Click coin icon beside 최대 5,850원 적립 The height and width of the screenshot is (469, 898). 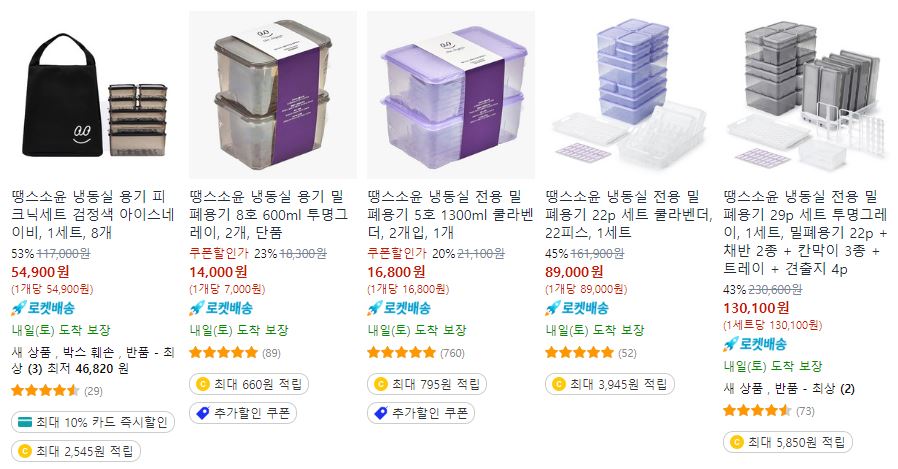click(737, 442)
